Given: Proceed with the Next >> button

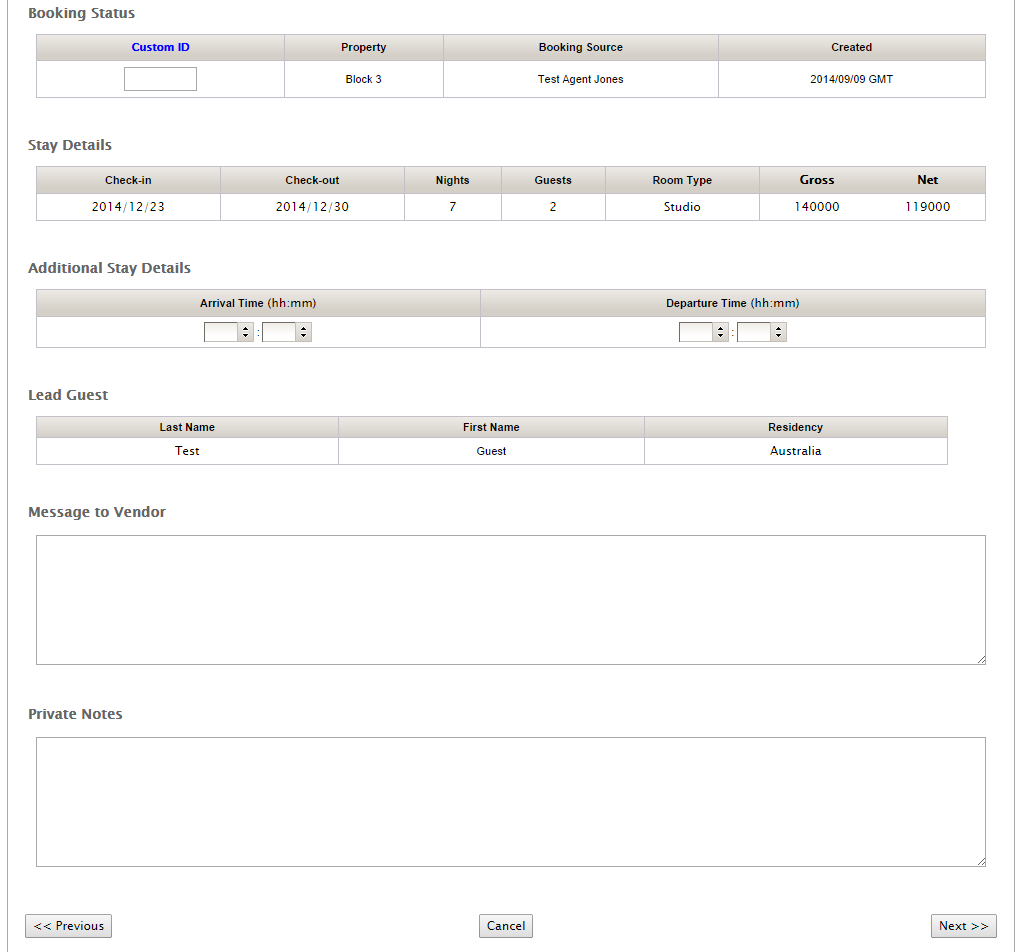Looking at the screenshot, I should click(963, 926).
